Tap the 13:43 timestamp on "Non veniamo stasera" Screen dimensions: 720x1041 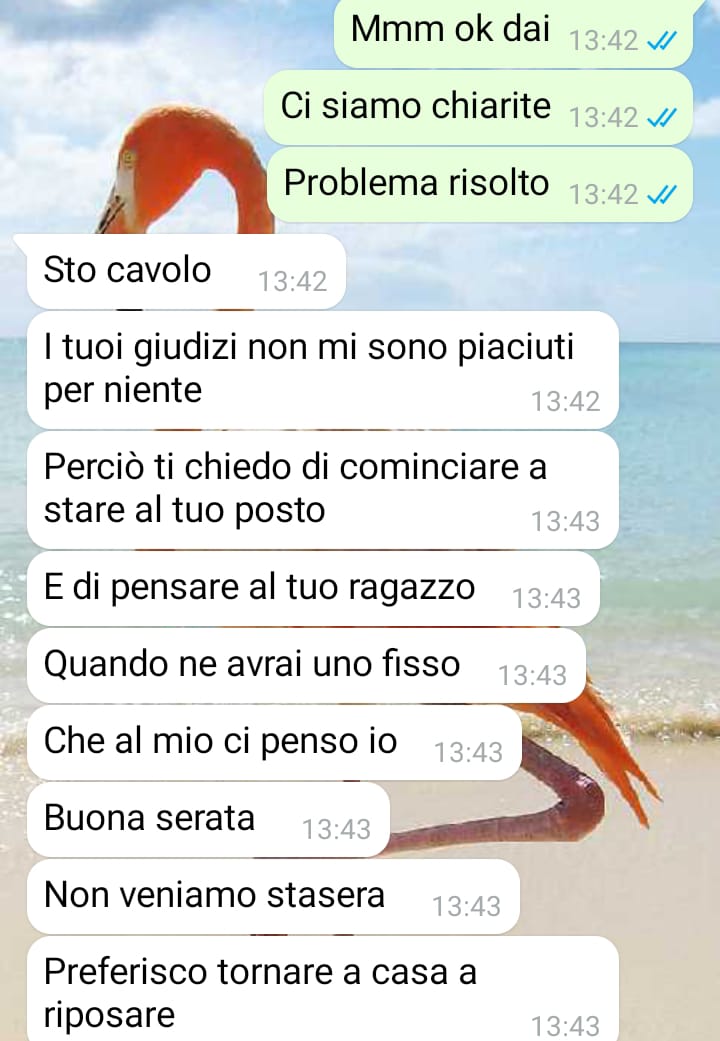[x=466, y=906]
